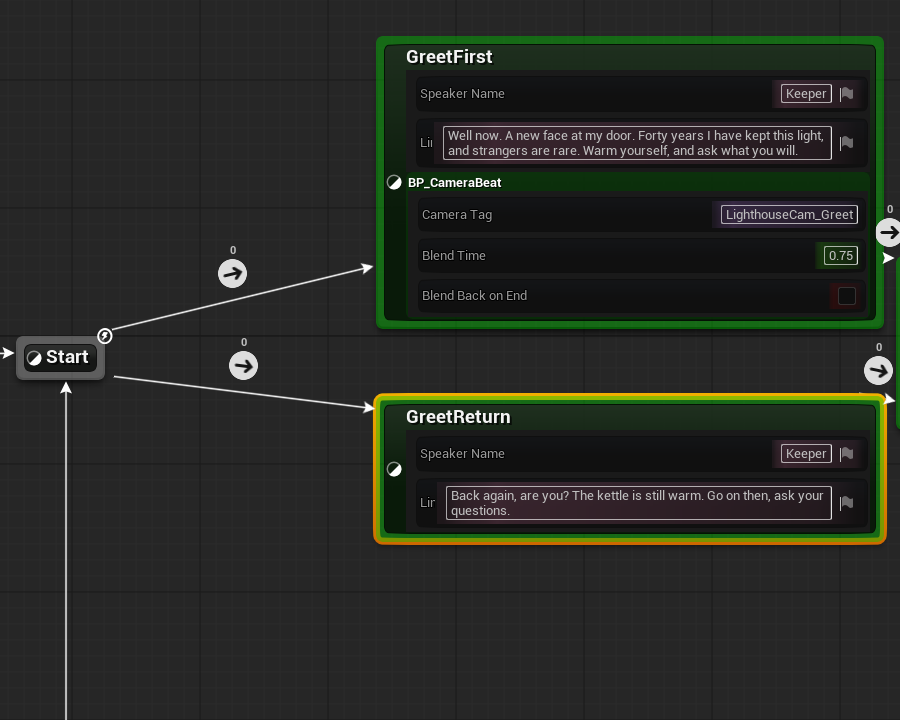Click the GreetReturn Speaker Name label
The width and height of the screenshot is (900, 720).
462,454
